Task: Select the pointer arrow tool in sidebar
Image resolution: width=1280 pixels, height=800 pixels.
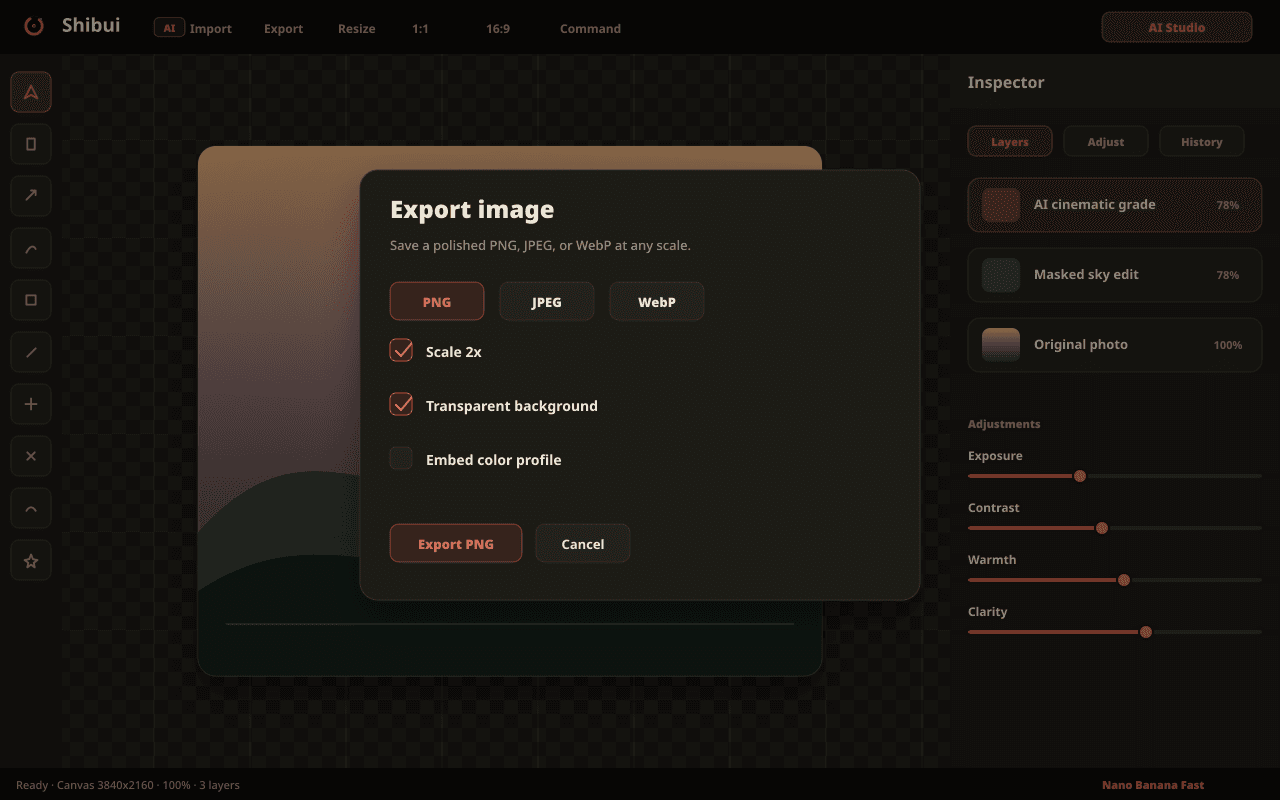Action: (x=31, y=92)
